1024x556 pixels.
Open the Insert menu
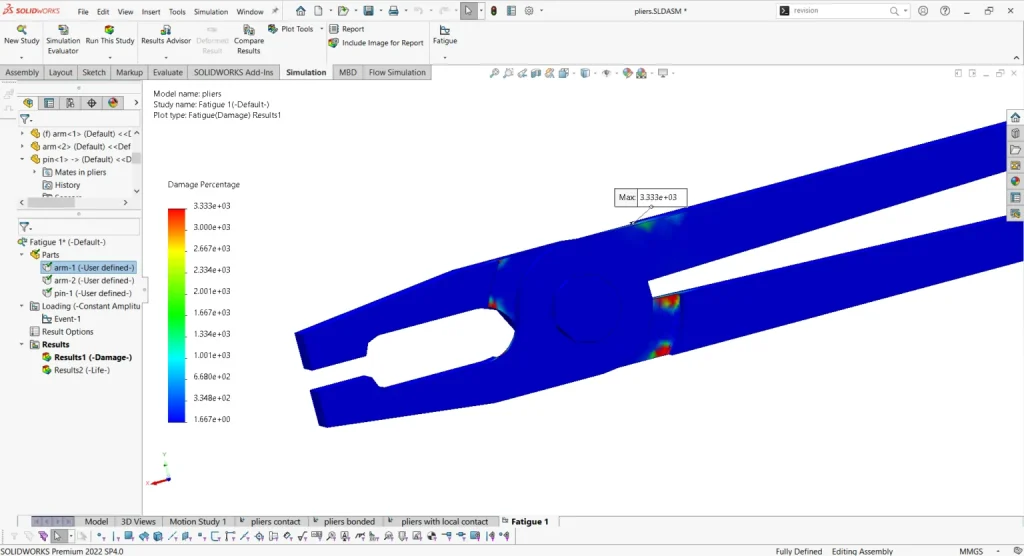click(151, 12)
